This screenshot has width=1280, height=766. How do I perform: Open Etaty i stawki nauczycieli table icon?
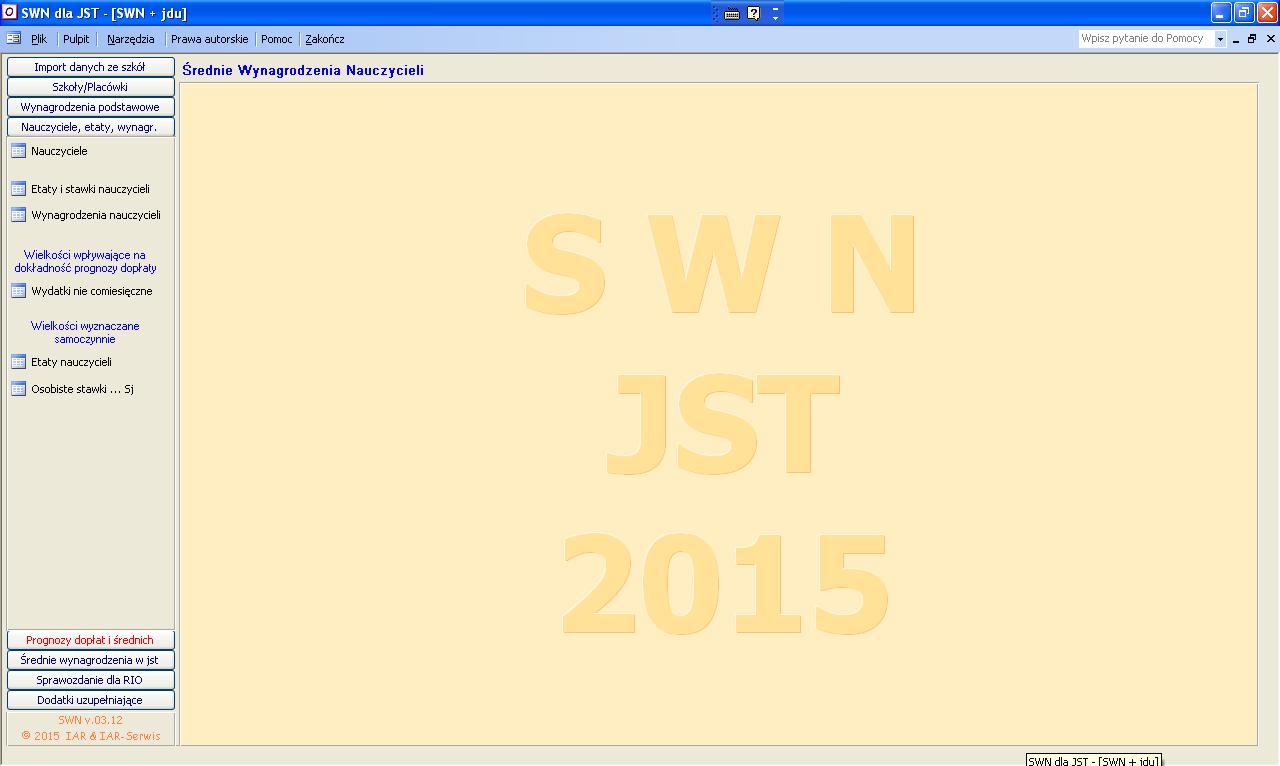click(x=18, y=189)
